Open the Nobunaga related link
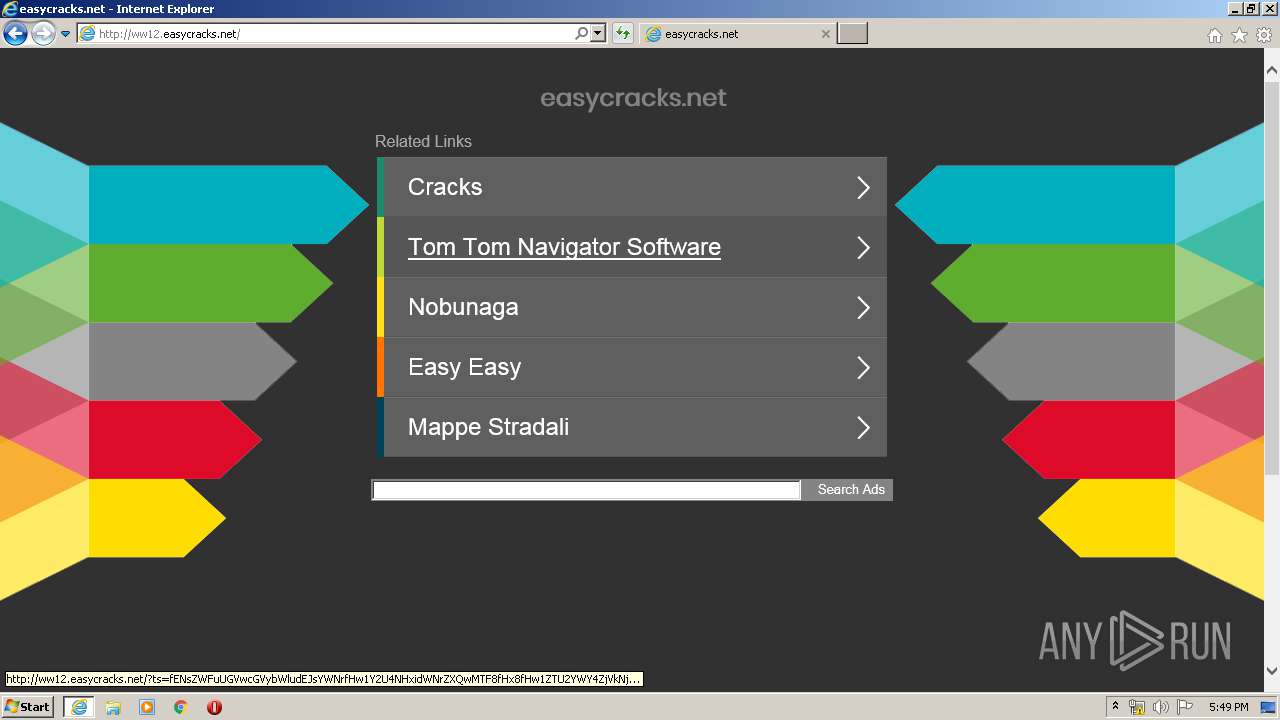This screenshot has width=1280, height=720. 463,307
